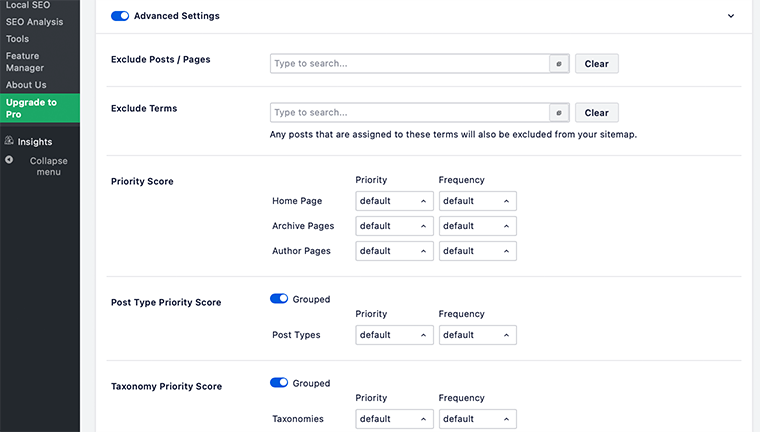Image resolution: width=760 pixels, height=432 pixels.
Task: Click the icon beside Exclude Posts search field
Action: click(x=559, y=64)
